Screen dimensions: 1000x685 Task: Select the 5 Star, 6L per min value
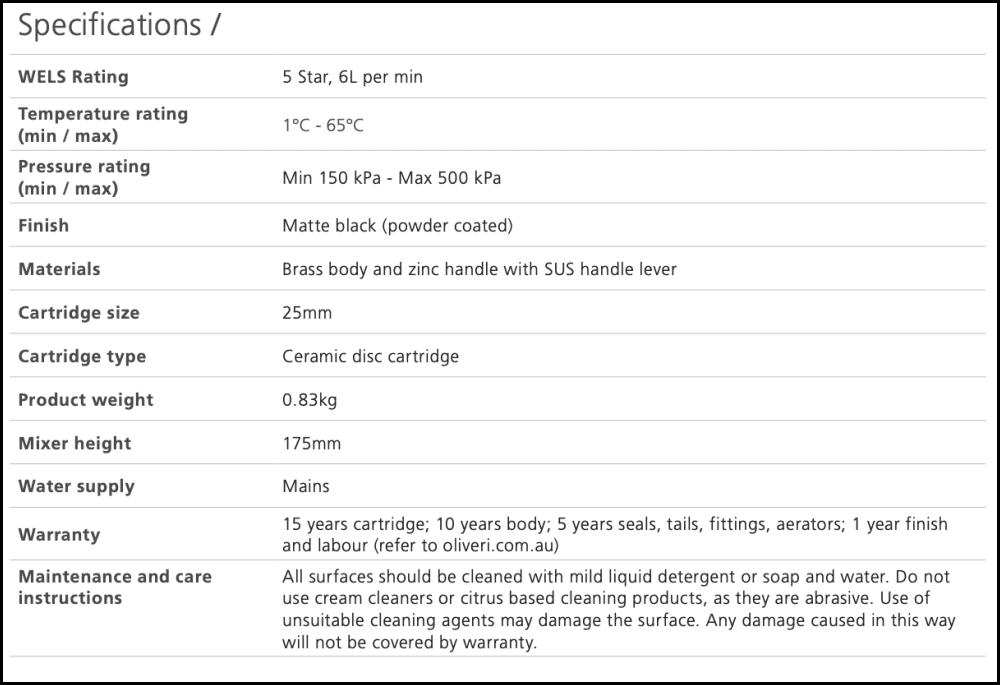pyautogui.click(x=352, y=77)
